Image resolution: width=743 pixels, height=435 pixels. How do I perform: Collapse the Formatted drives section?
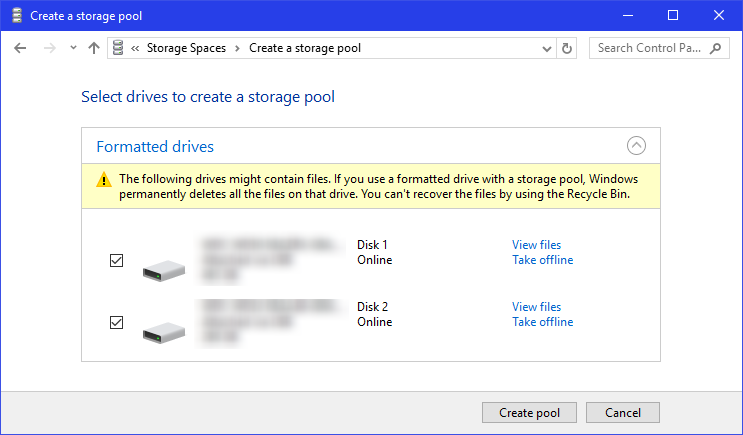637,146
